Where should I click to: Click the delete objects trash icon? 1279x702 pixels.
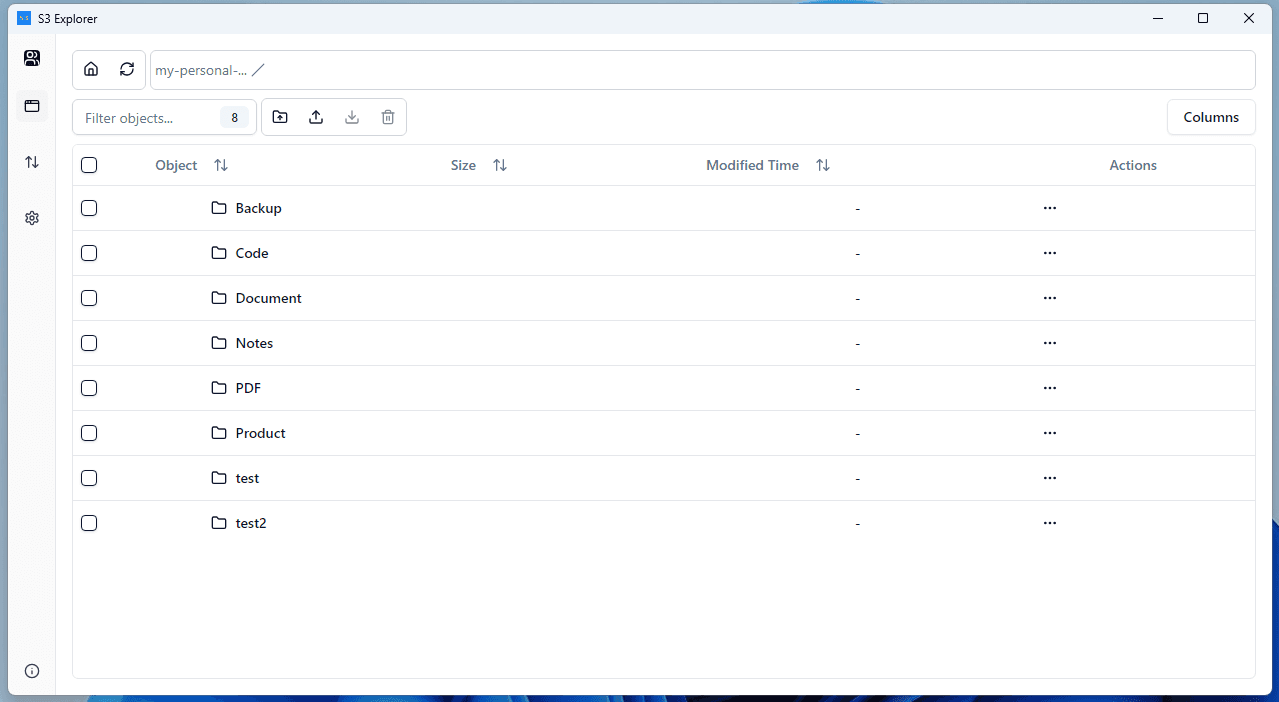pos(388,117)
